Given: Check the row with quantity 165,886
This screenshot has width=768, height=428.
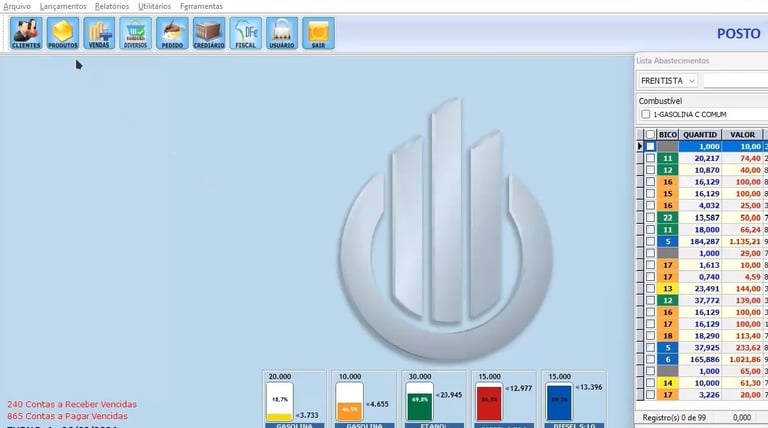Looking at the screenshot, I should tap(650, 359).
